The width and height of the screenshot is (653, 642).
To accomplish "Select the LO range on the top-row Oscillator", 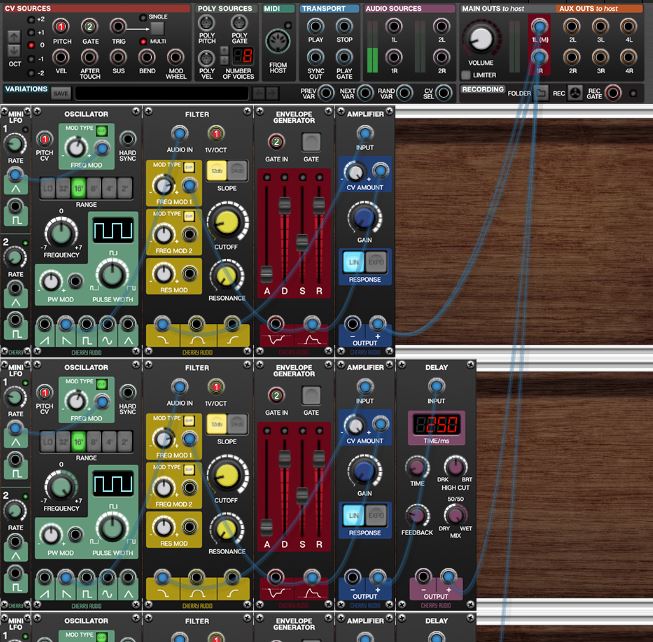I will pos(48,188).
